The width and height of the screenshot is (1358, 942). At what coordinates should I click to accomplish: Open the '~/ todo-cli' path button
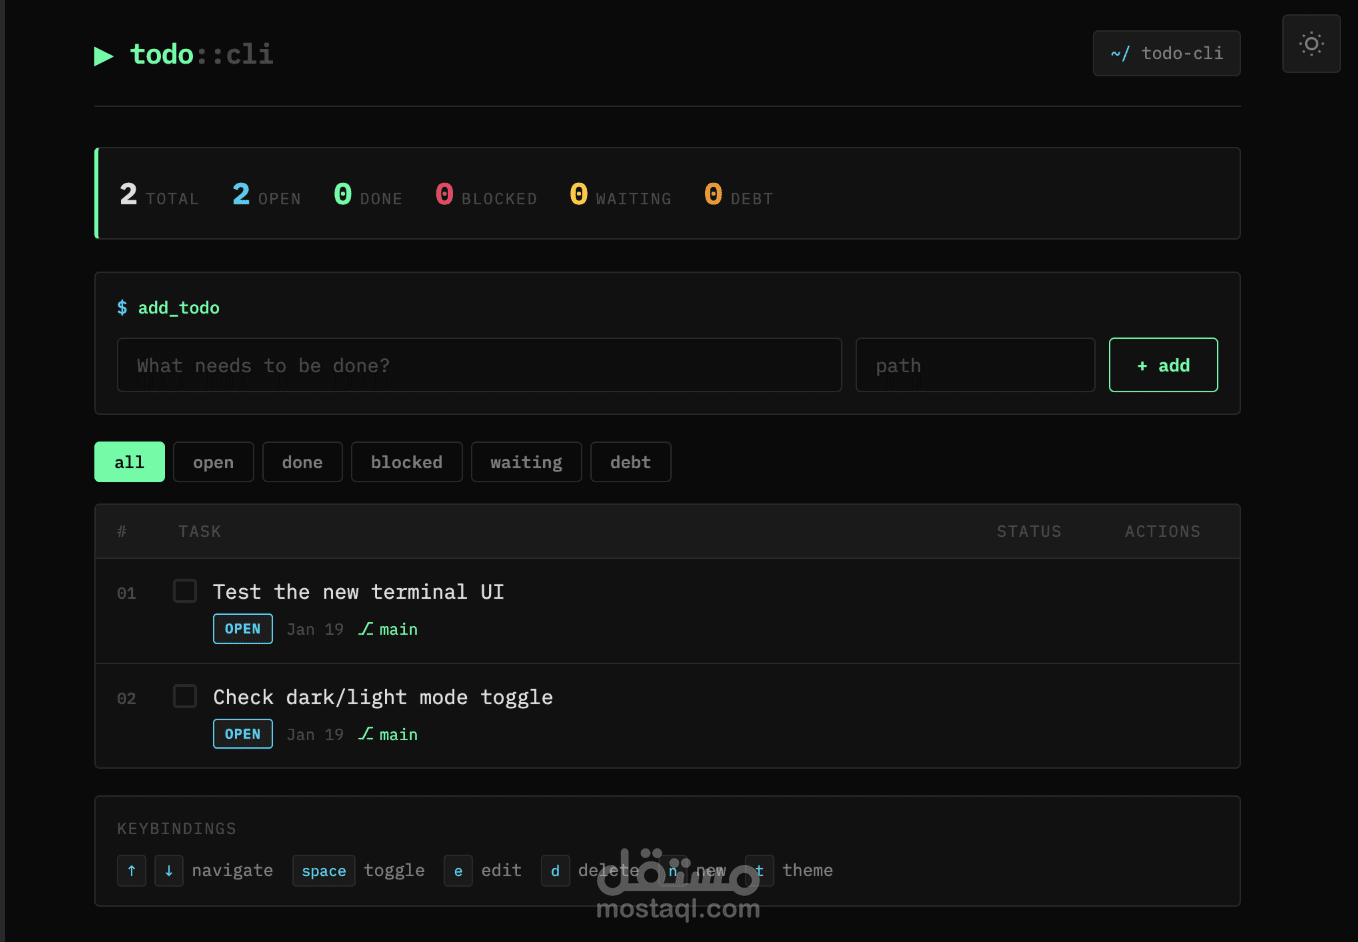coord(1166,53)
